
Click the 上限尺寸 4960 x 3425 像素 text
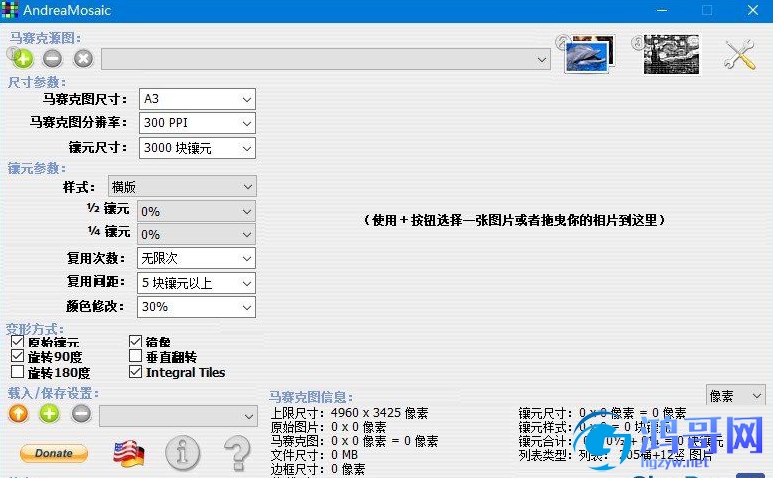(x=350, y=412)
